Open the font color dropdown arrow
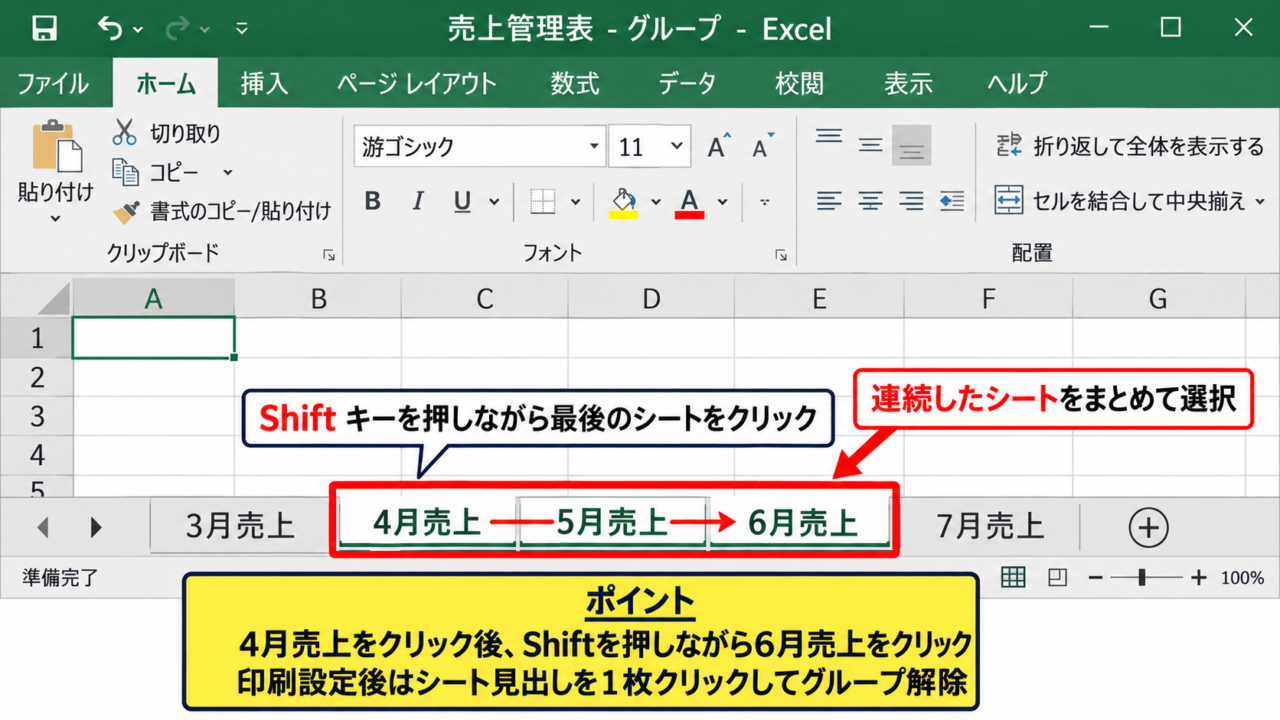This screenshot has width=1280, height=720. point(722,201)
